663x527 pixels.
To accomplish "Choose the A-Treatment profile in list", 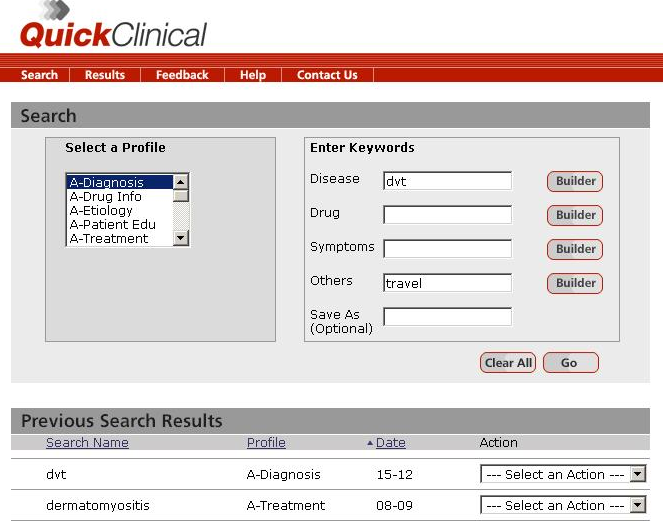I will (x=109, y=239).
